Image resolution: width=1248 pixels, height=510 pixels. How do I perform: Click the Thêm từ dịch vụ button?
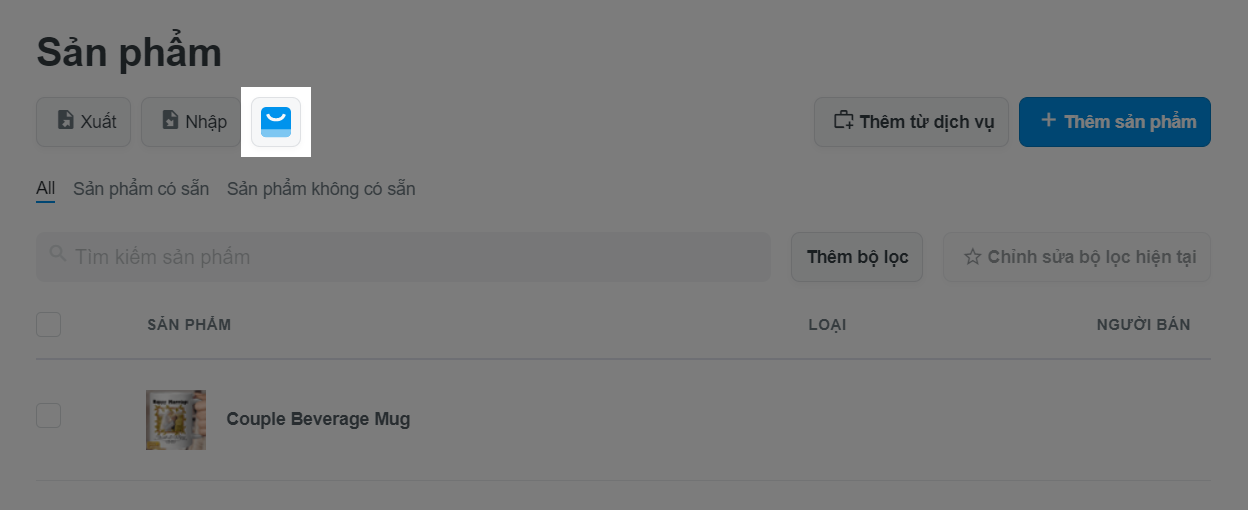(911, 122)
